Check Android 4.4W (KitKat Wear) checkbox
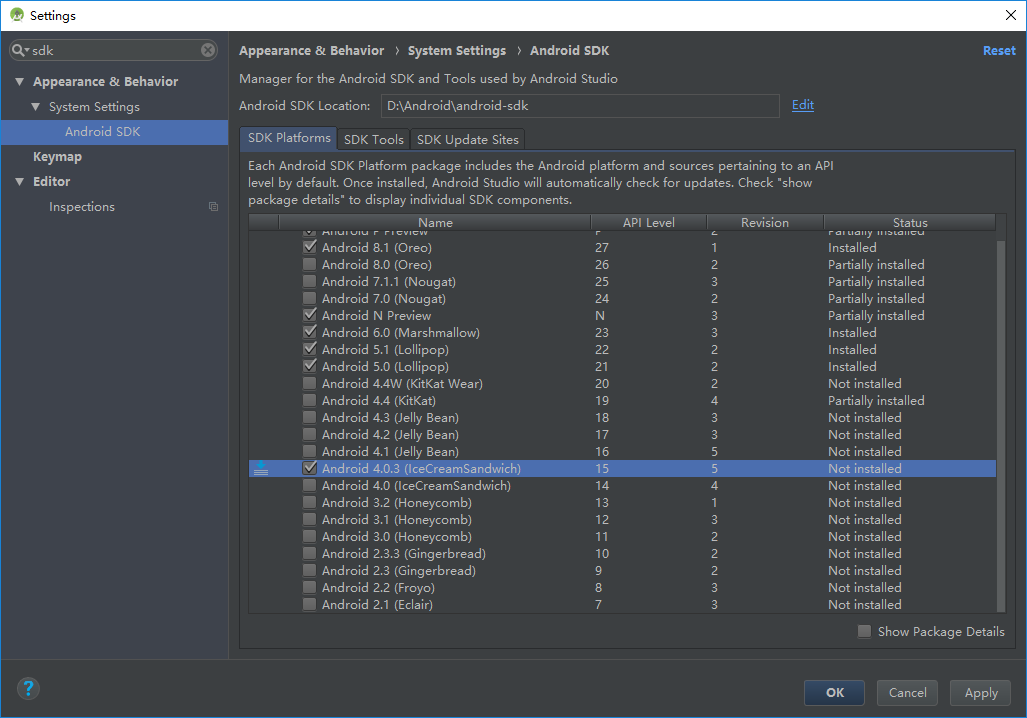Screen dimensions: 1027x718 tap(310, 384)
